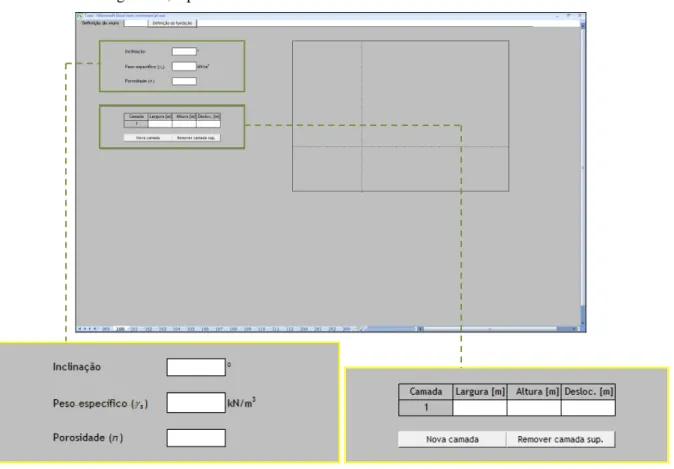Click the vertical scrollbar up arrow

pos(583,25)
